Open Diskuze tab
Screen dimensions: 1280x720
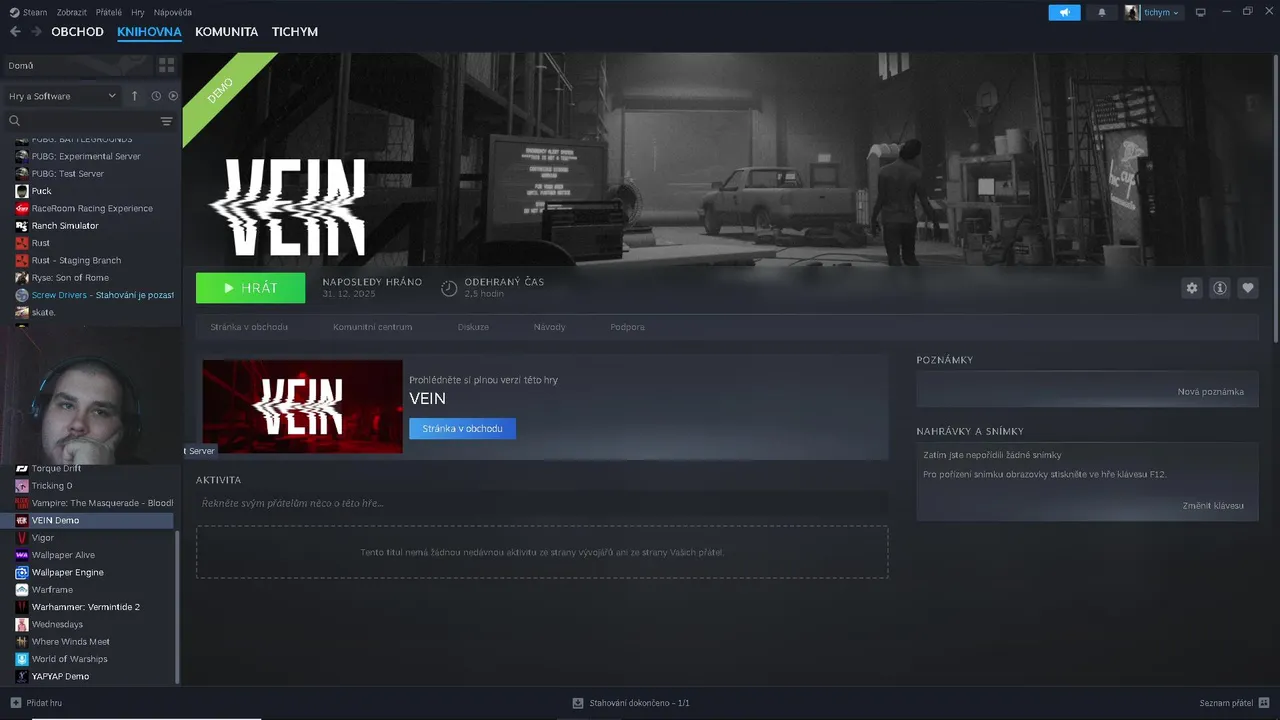(x=473, y=327)
